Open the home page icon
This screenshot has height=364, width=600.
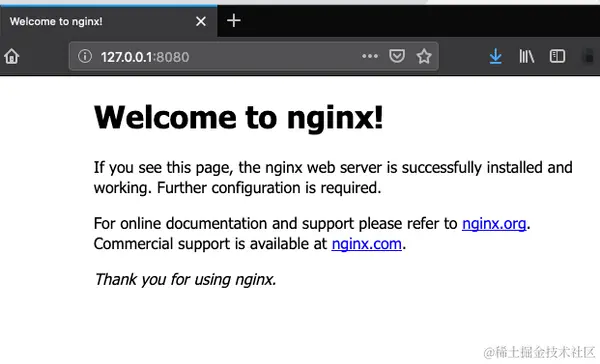tap(12, 57)
